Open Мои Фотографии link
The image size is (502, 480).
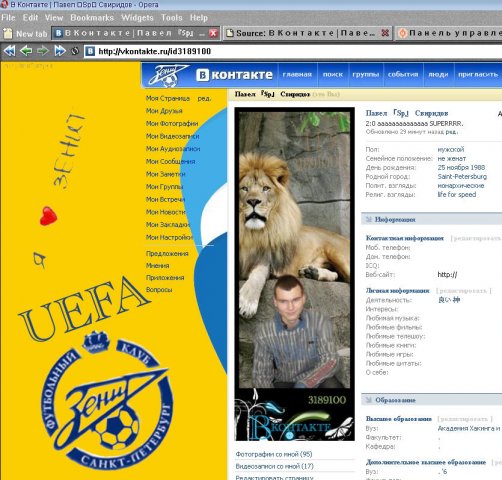[172, 123]
